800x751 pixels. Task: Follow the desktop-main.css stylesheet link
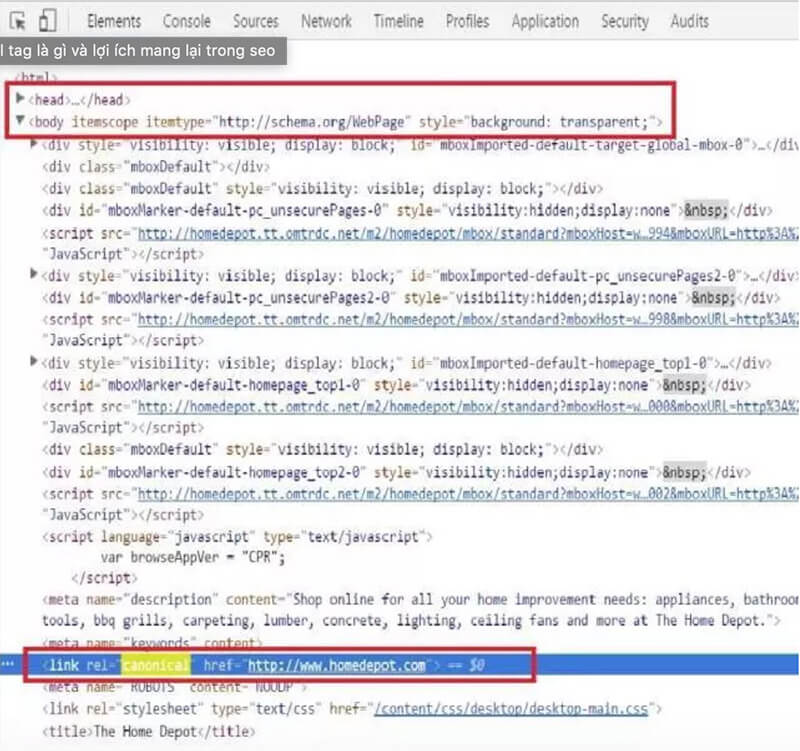coord(511,709)
